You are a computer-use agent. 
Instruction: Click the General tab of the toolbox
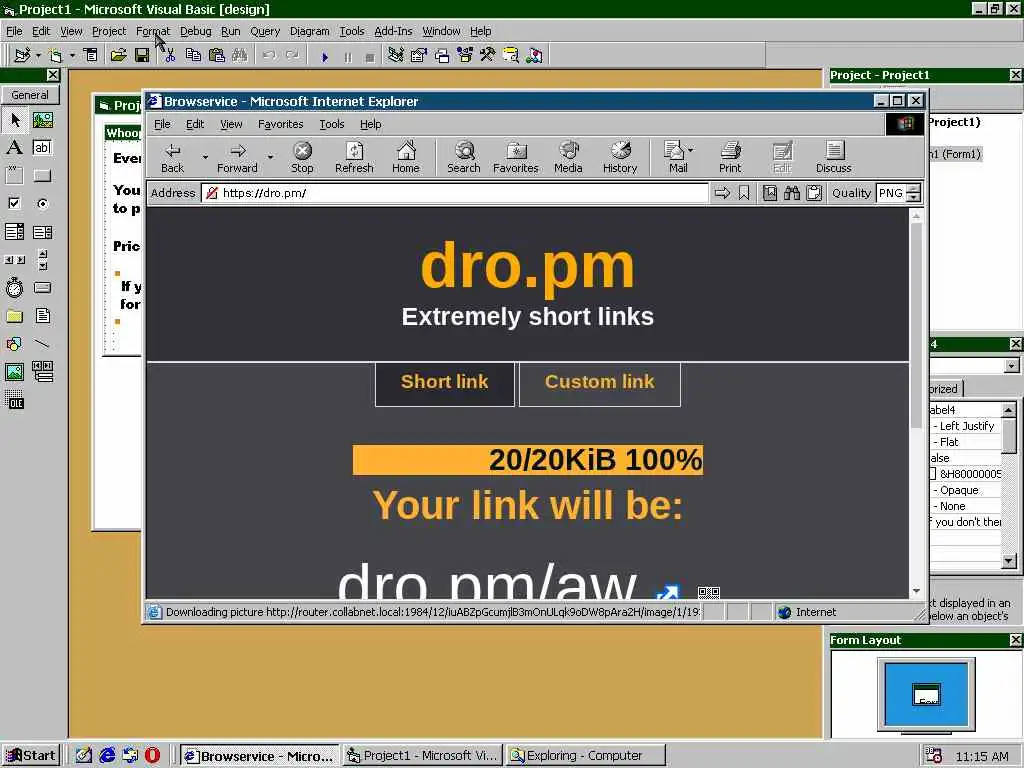coord(30,95)
